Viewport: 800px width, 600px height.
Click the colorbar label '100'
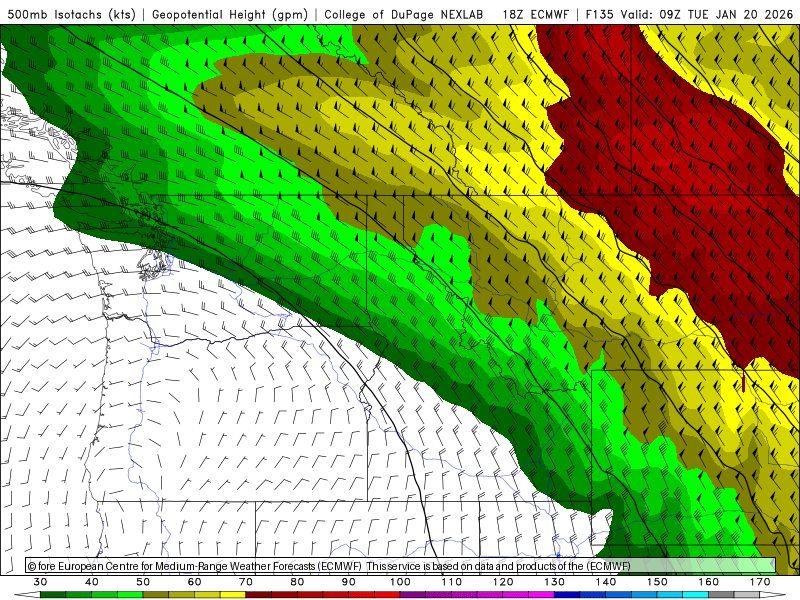point(400,582)
